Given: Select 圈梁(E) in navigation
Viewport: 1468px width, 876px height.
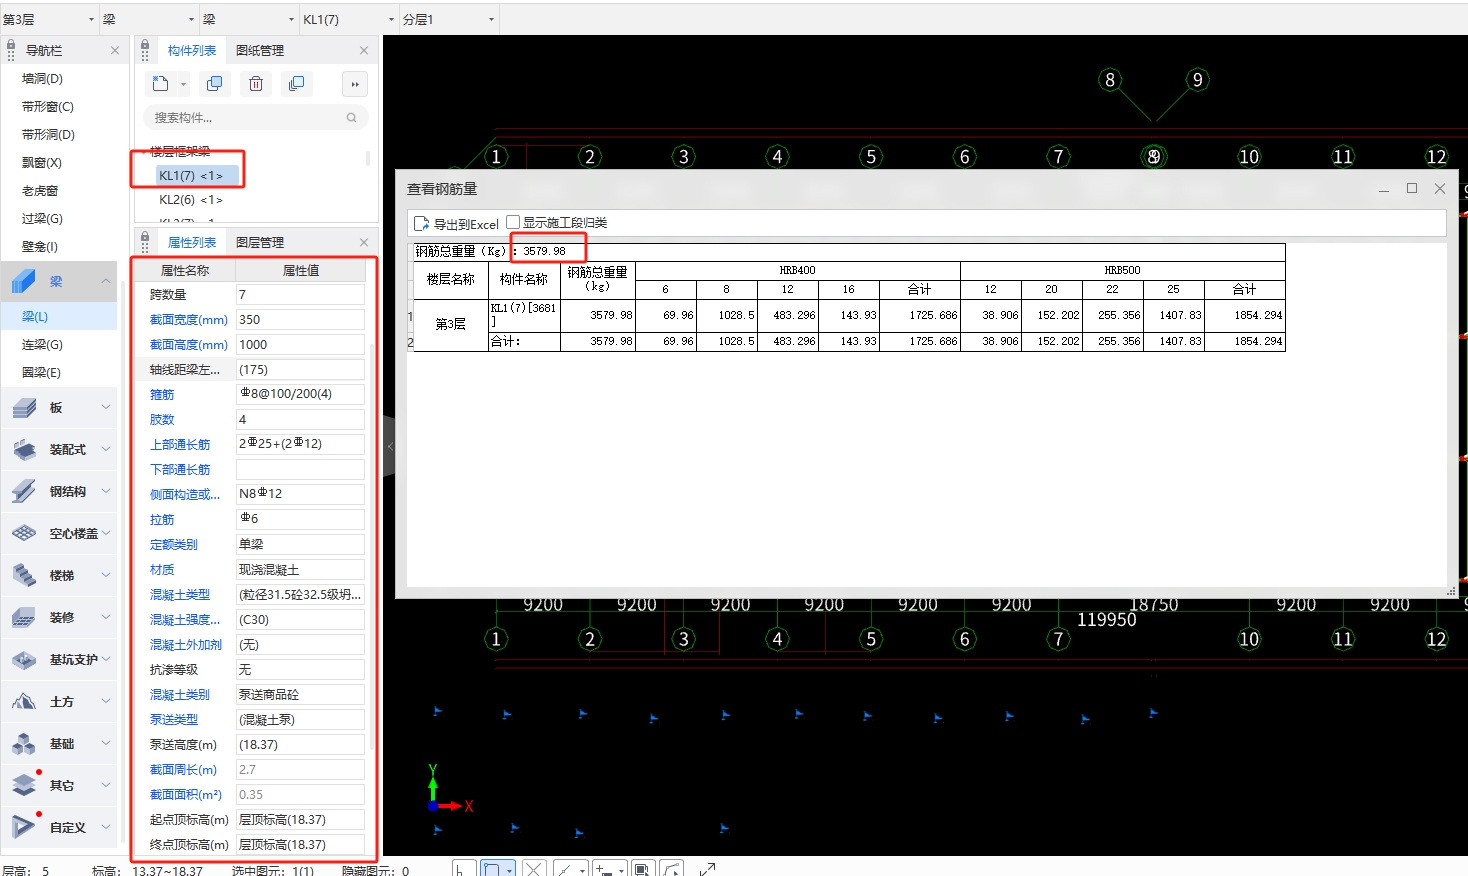Looking at the screenshot, I should click(41, 372).
